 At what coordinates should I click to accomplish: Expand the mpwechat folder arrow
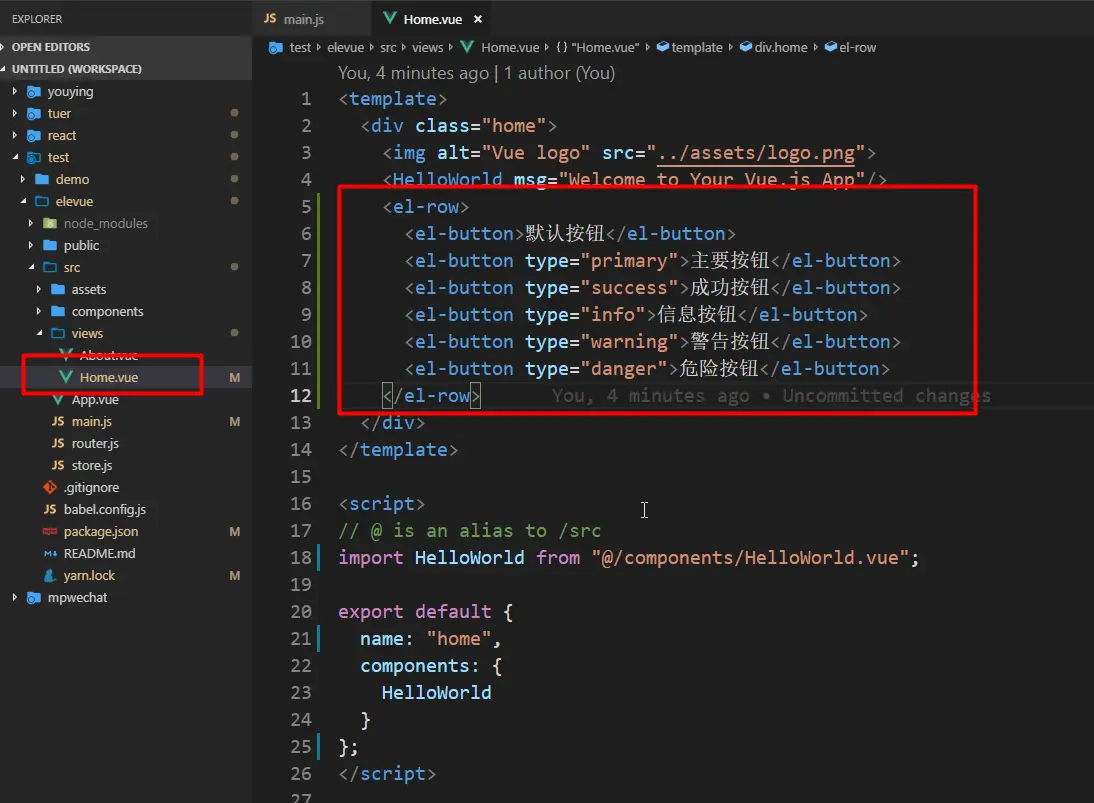15,597
